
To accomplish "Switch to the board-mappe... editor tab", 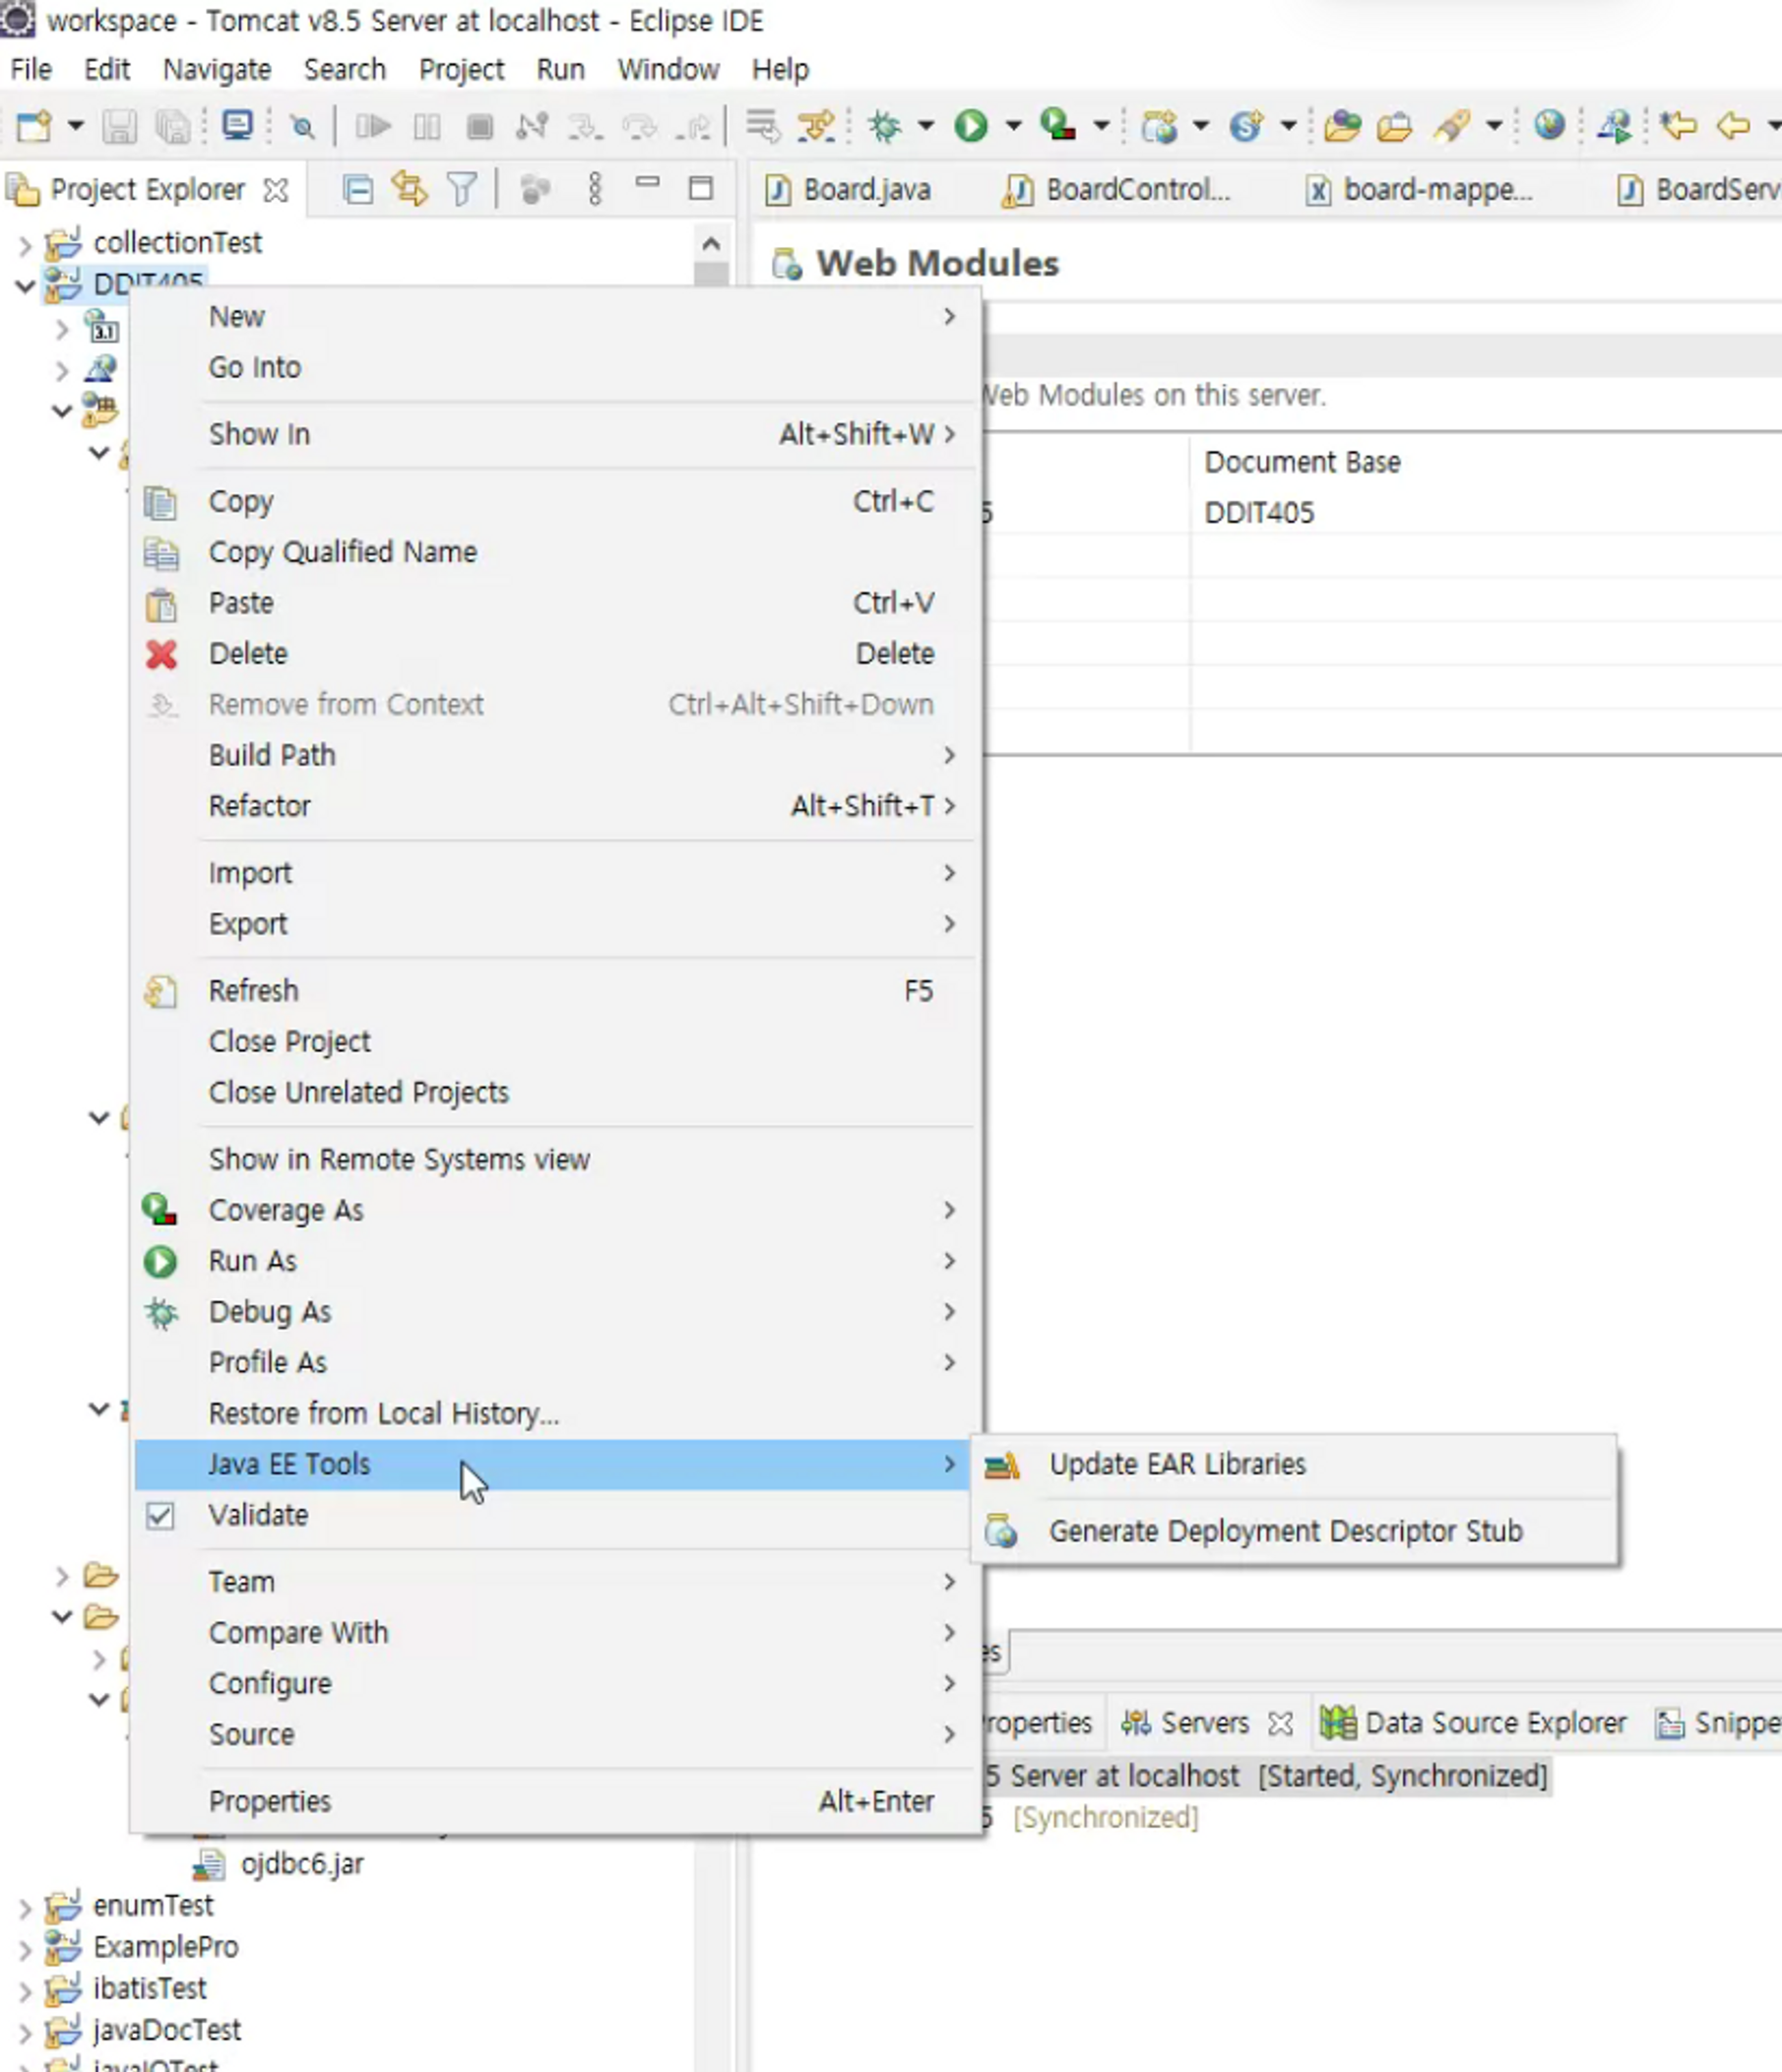I will pos(1420,189).
